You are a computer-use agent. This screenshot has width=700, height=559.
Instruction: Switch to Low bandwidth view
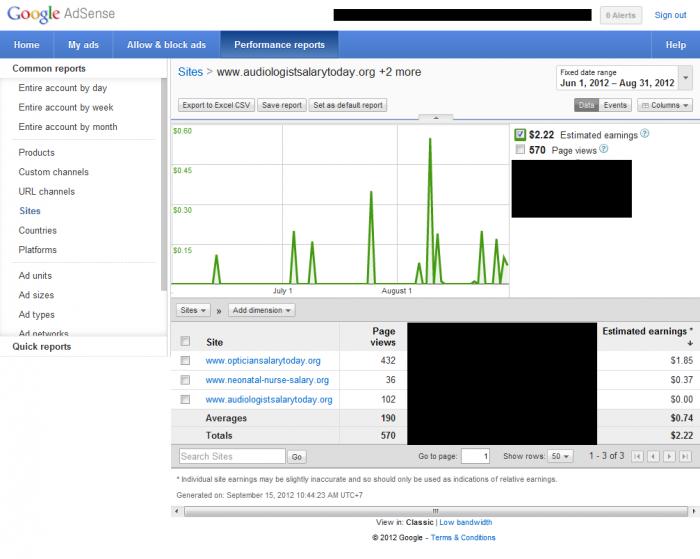(x=466, y=522)
